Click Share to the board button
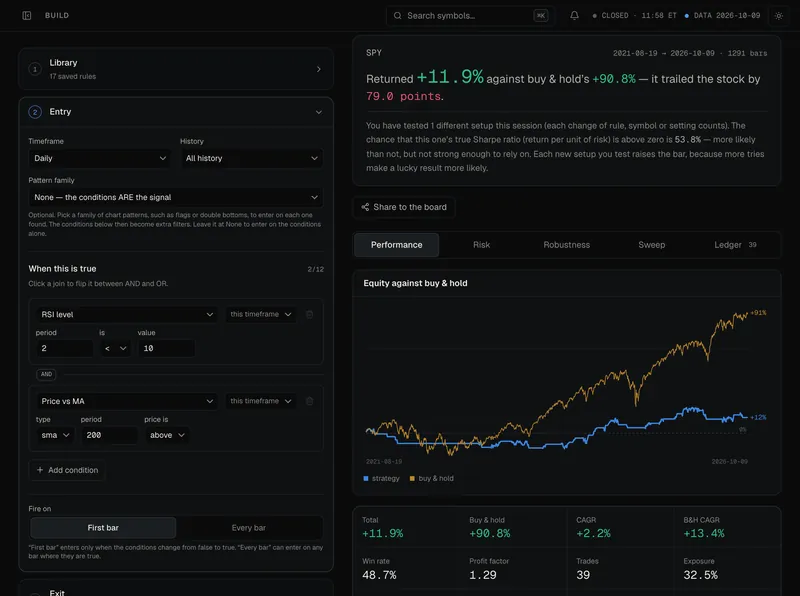 coord(404,207)
